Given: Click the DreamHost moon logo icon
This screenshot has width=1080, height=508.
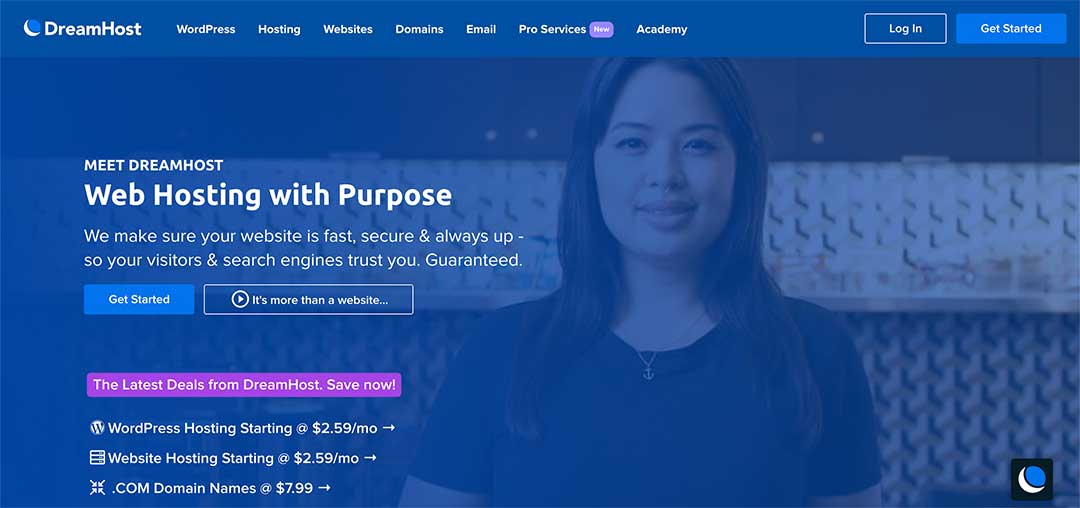Looking at the screenshot, I should [x=32, y=28].
